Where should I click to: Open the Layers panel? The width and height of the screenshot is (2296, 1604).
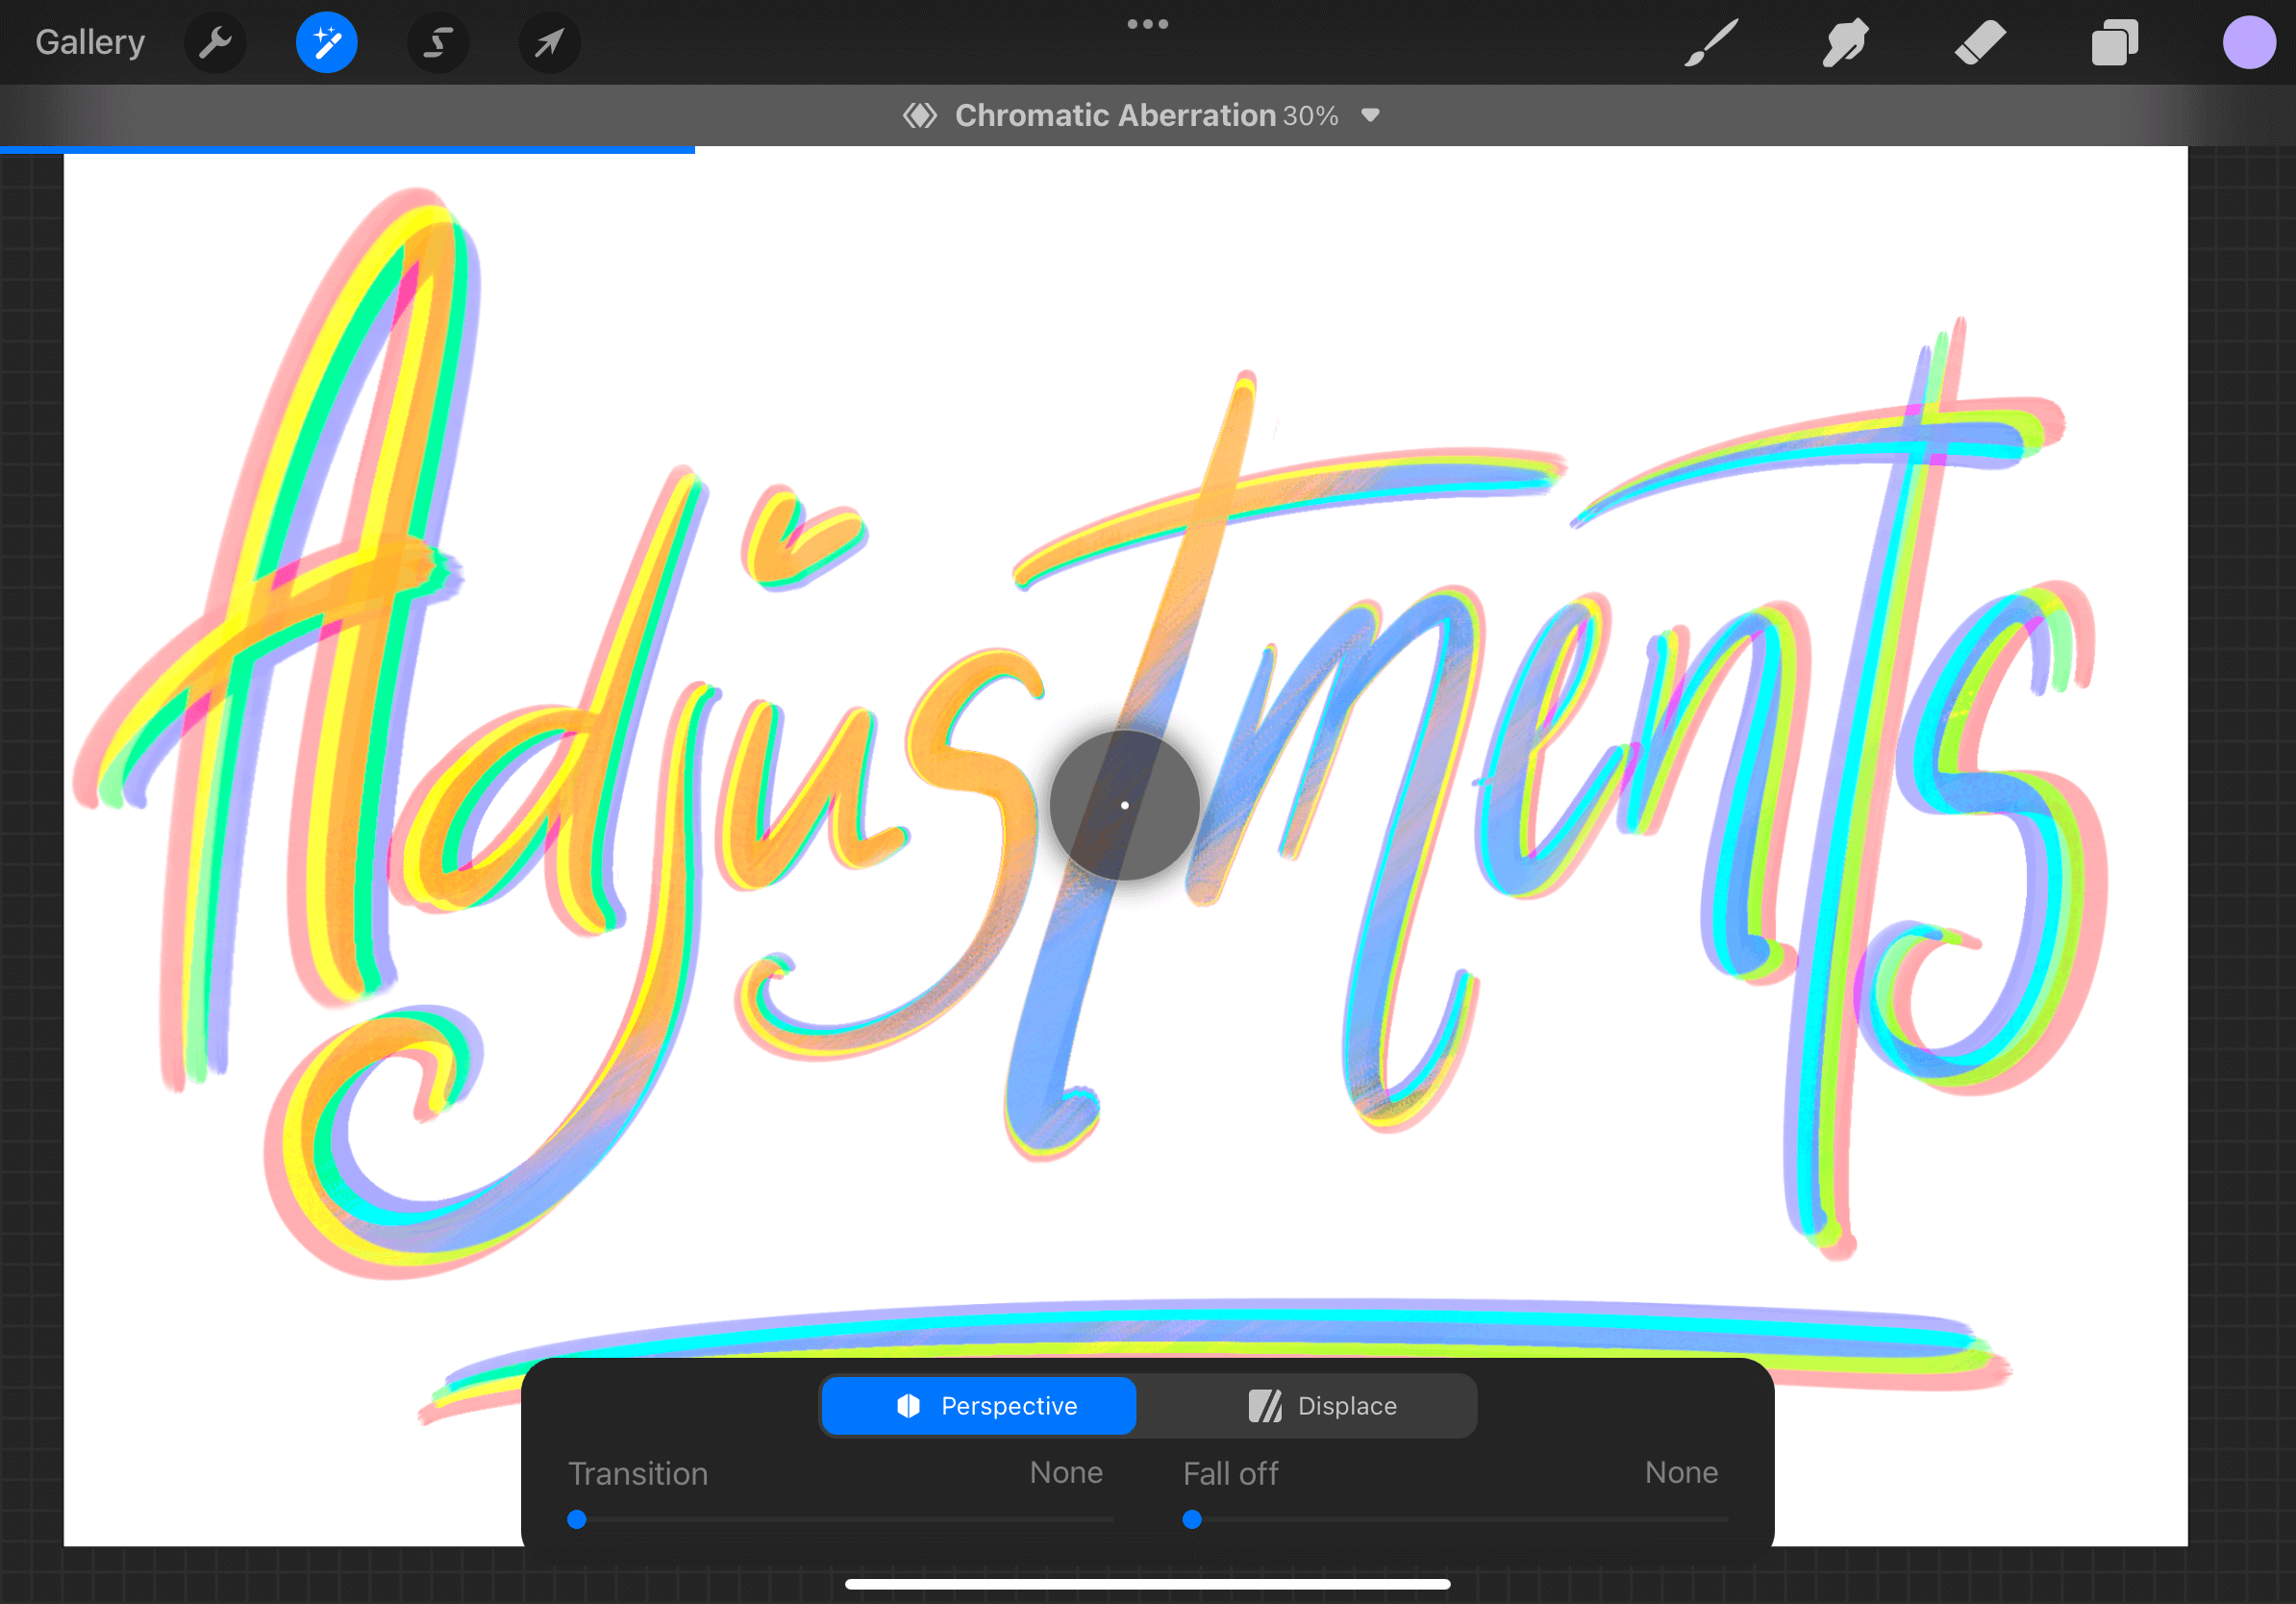pyautogui.click(x=2114, y=43)
